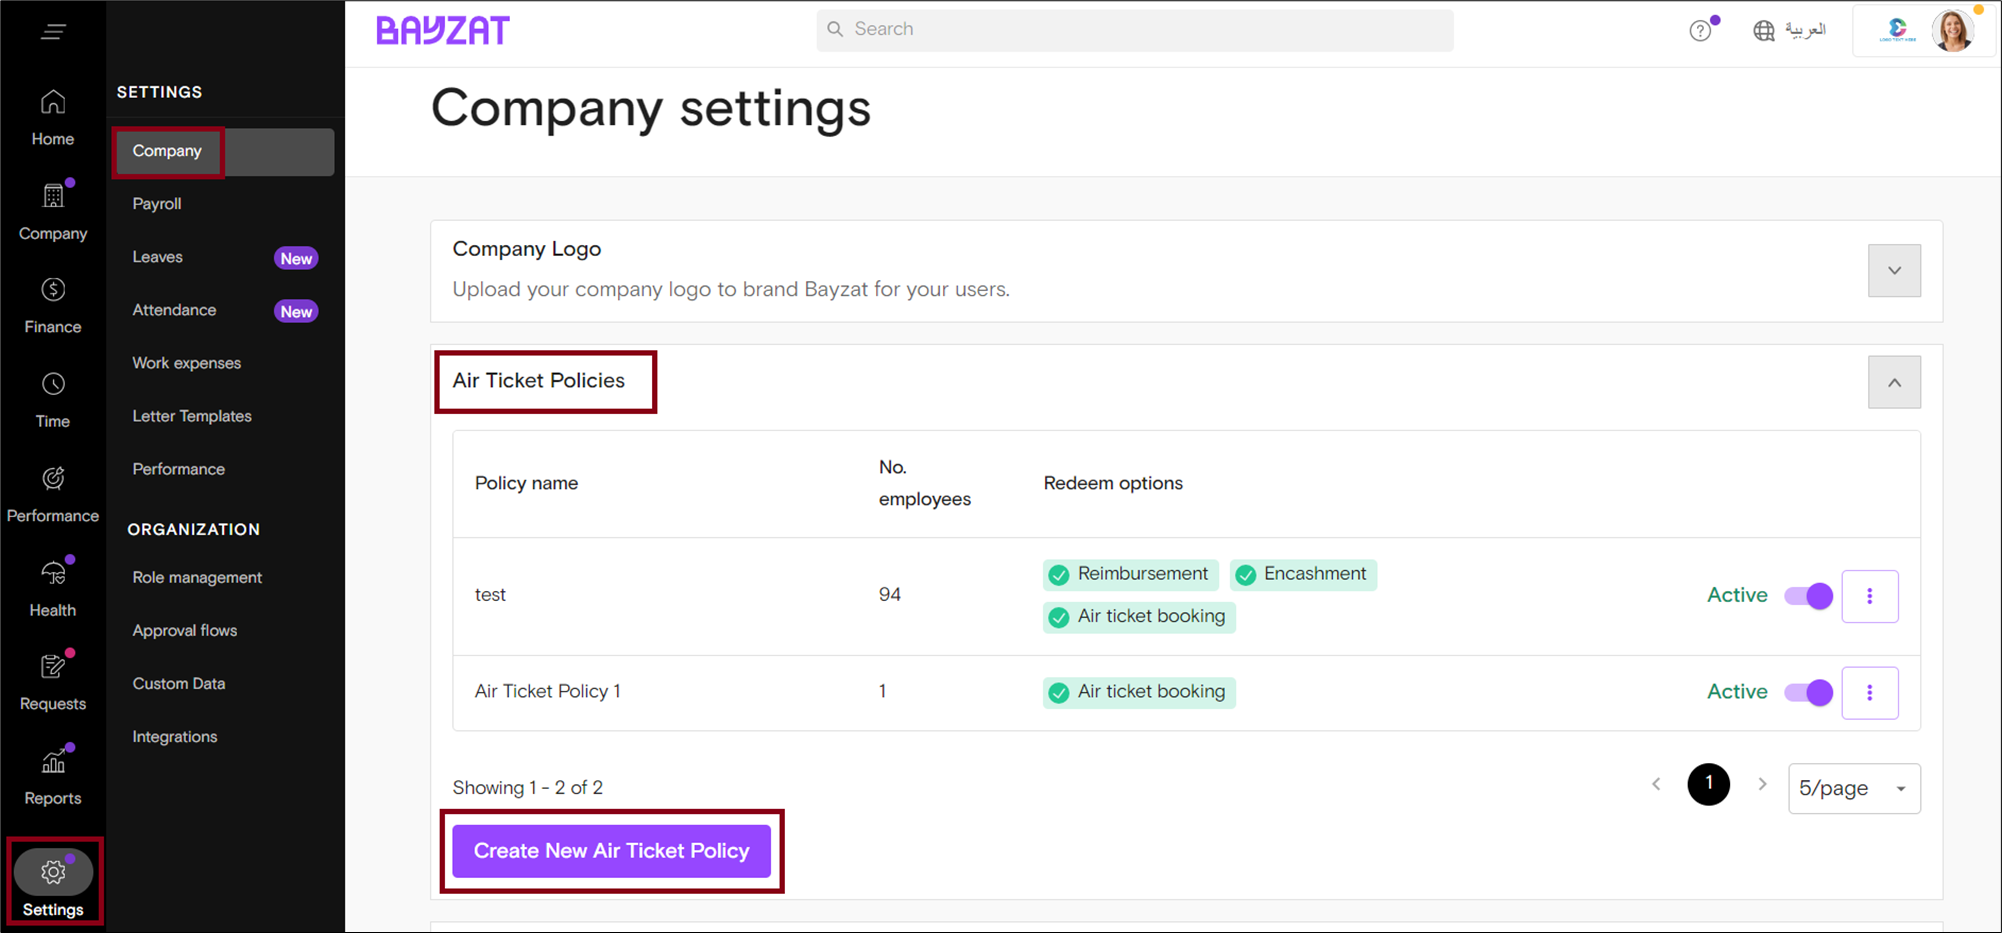Collapse the sidebar with hamburger icon

pyautogui.click(x=53, y=32)
